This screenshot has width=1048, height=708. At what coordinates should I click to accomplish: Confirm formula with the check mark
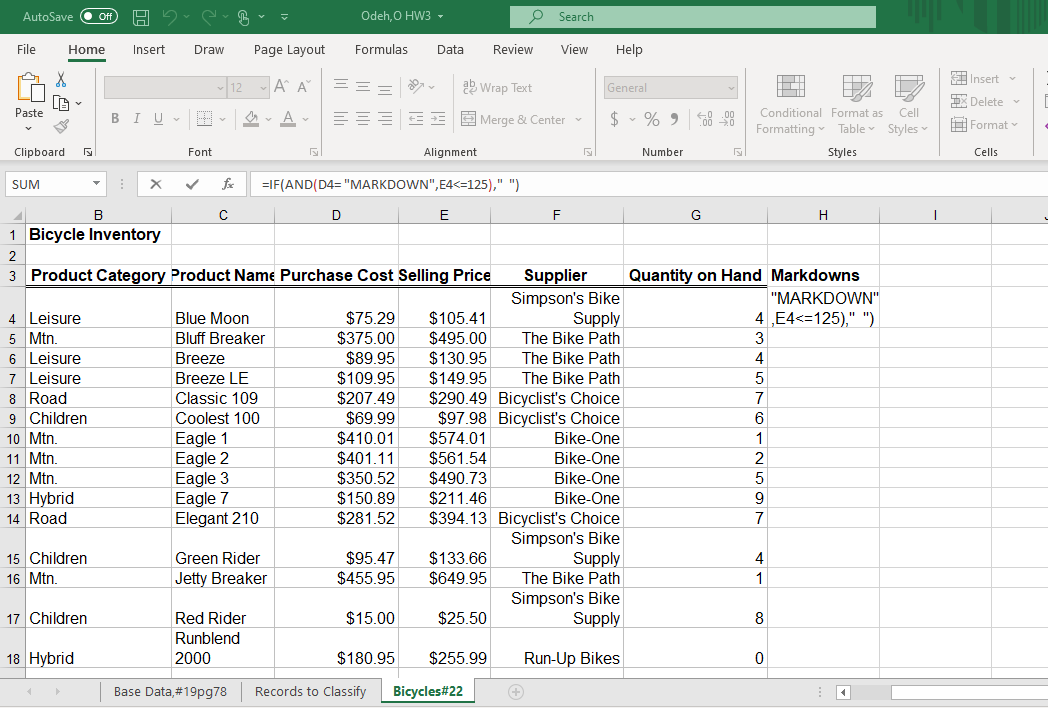coord(193,183)
